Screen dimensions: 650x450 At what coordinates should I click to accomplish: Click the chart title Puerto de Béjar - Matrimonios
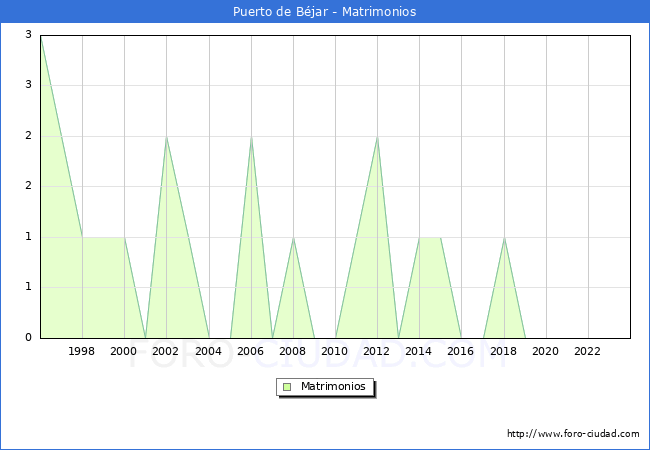325,12
